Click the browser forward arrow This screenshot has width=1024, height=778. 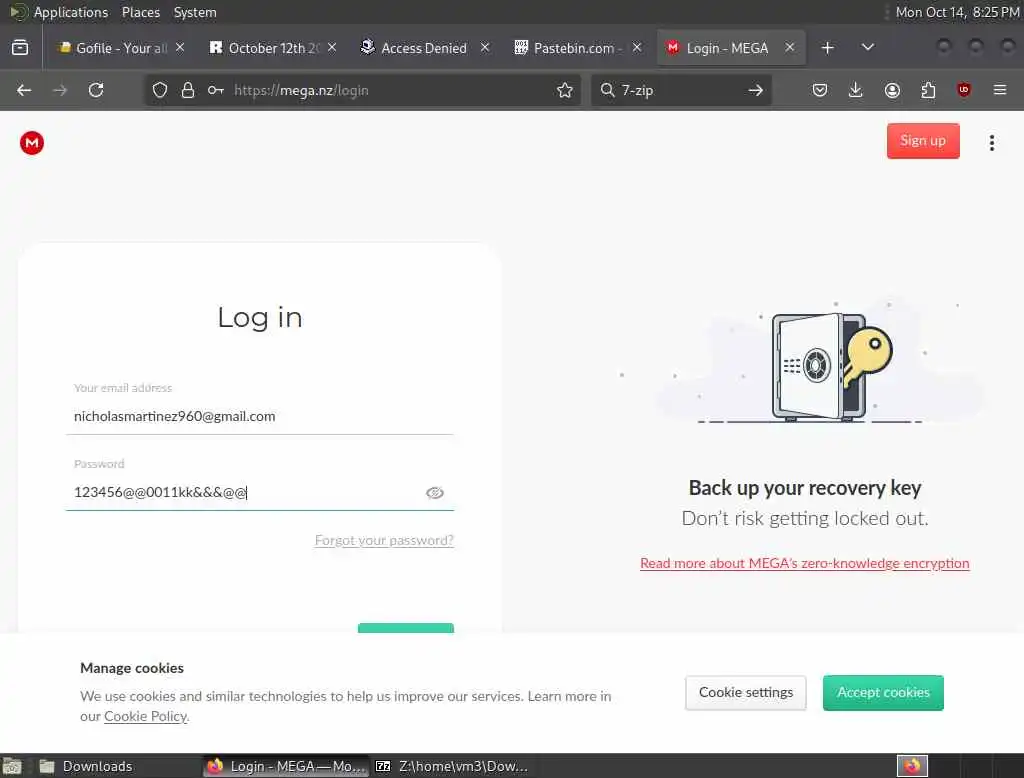click(x=59, y=90)
